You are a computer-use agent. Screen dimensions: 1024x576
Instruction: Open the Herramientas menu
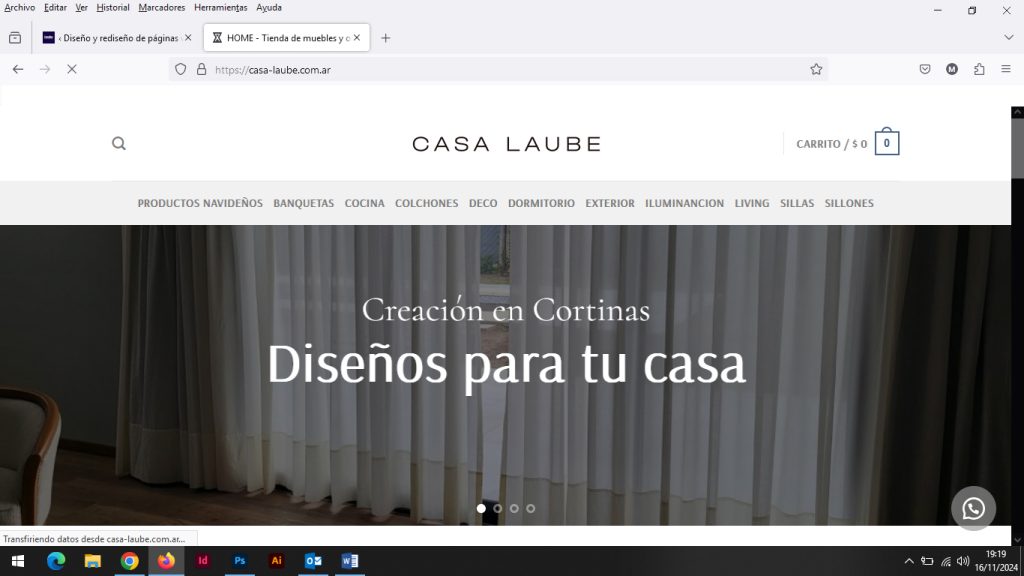[220, 8]
